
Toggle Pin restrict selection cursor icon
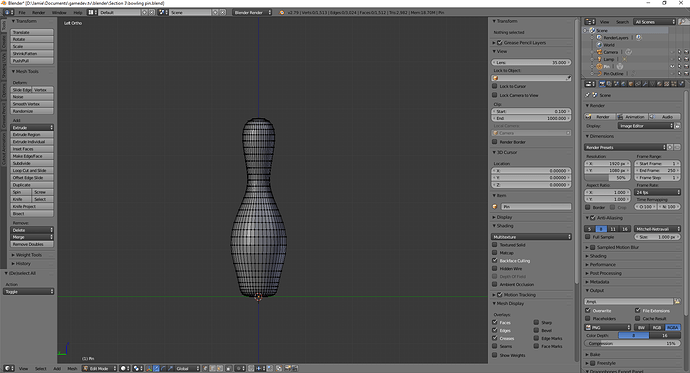point(679,66)
